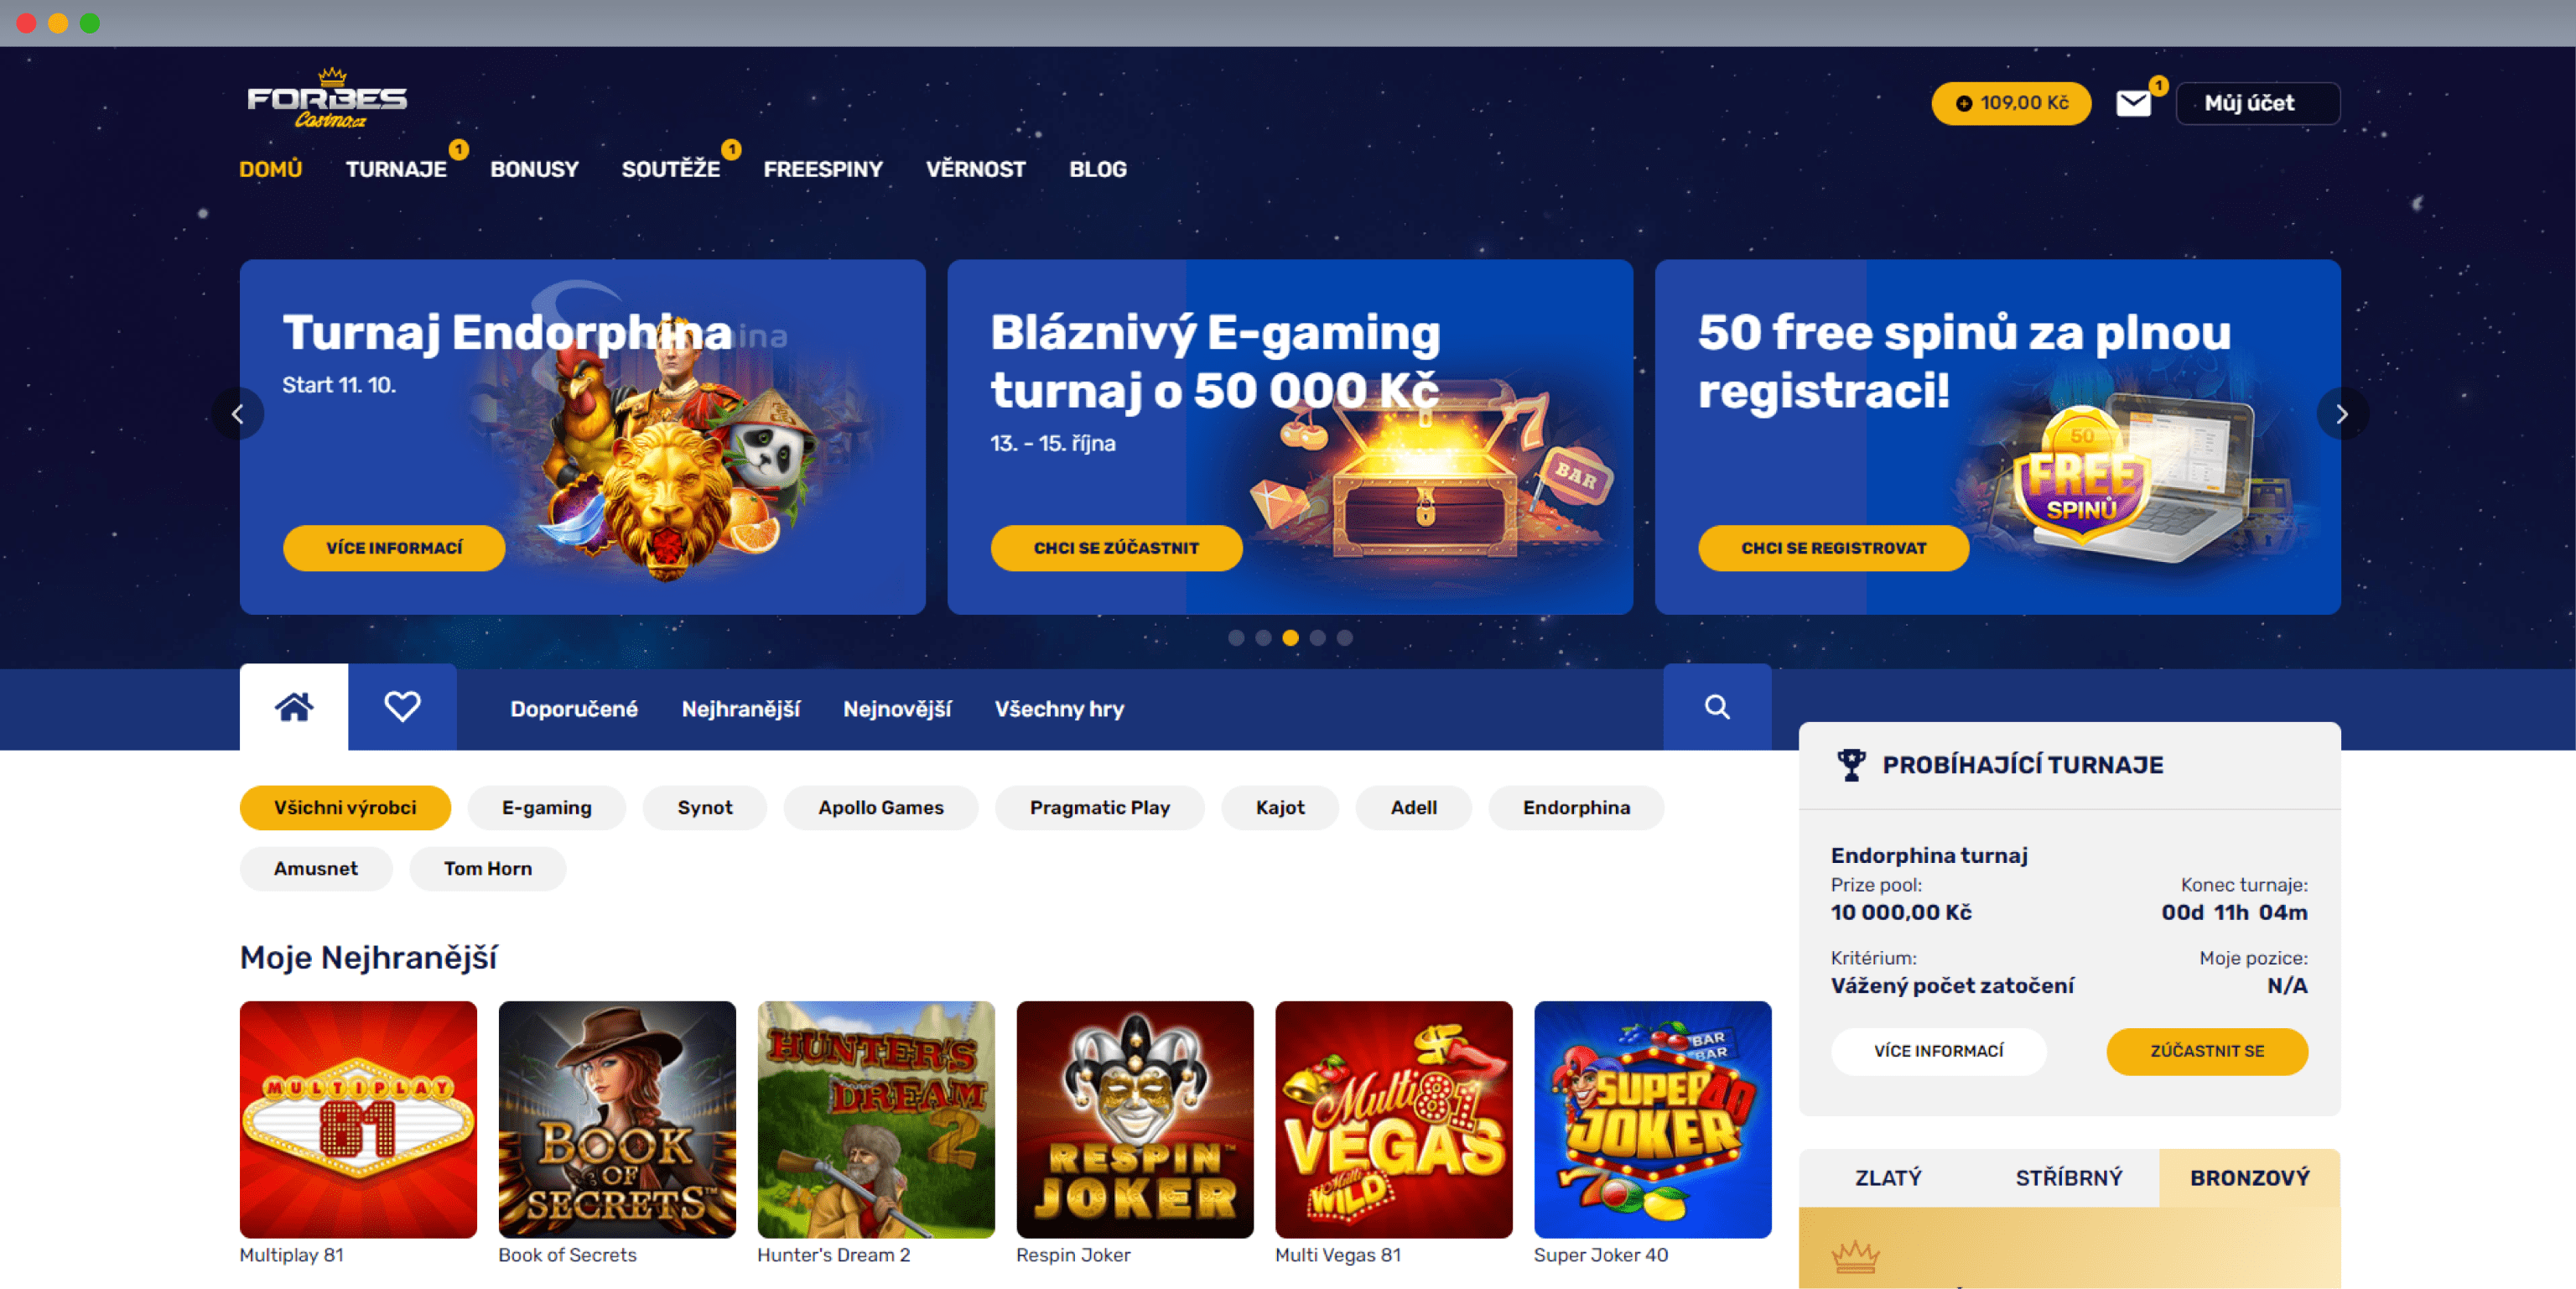Screen dimensions: 2576x1289
Task: Jump to the first carousel dot
Action: pos(1236,637)
